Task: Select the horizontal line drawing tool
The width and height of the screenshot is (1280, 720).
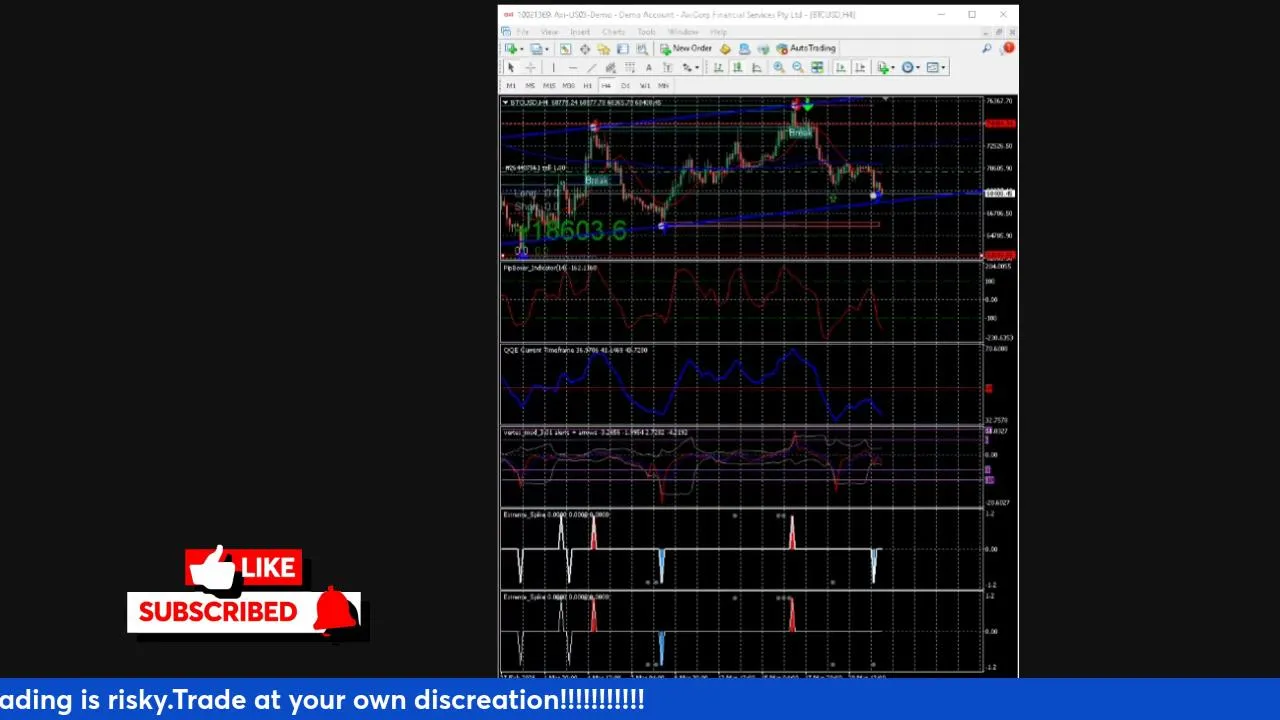Action: [572, 67]
